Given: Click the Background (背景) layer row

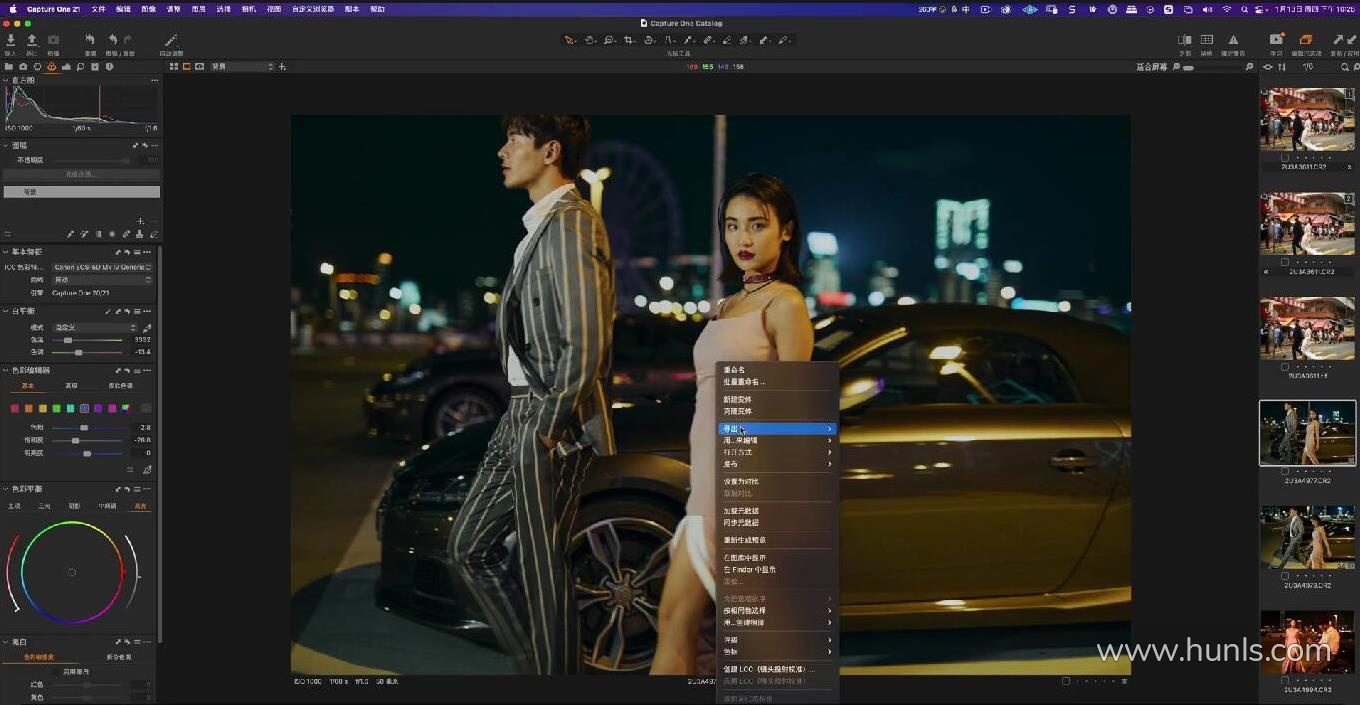Looking at the screenshot, I should tap(81, 192).
